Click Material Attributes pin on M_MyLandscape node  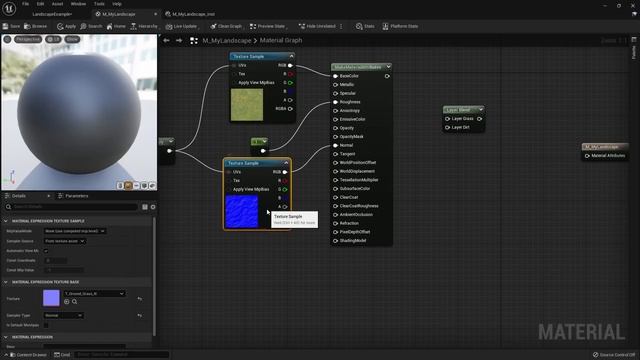(587, 156)
